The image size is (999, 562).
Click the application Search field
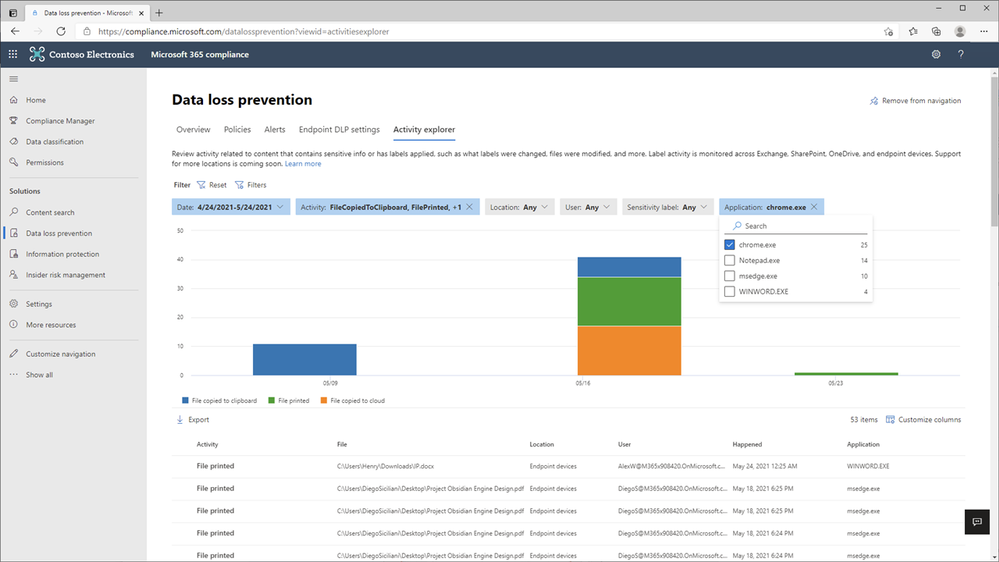796,226
